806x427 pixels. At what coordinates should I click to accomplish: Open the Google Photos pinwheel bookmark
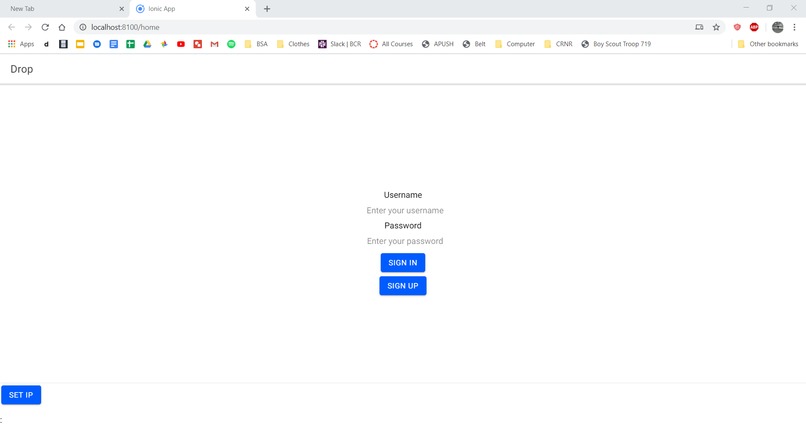[x=164, y=44]
